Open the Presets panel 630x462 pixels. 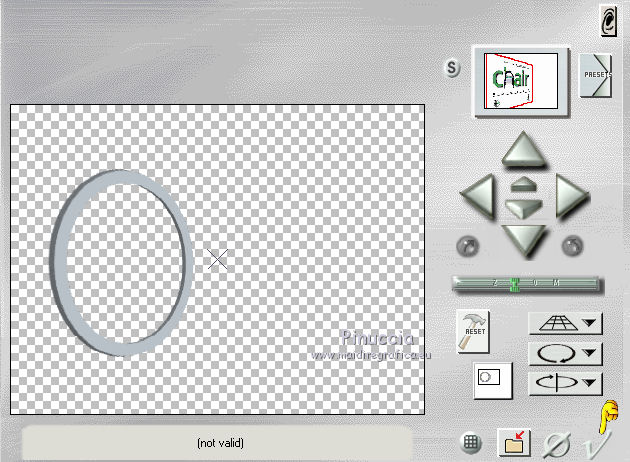pos(595,75)
